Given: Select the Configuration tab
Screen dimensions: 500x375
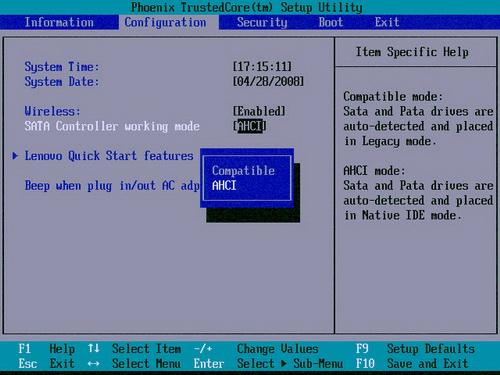Looking at the screenshot, I should click(x=165, y=22).
